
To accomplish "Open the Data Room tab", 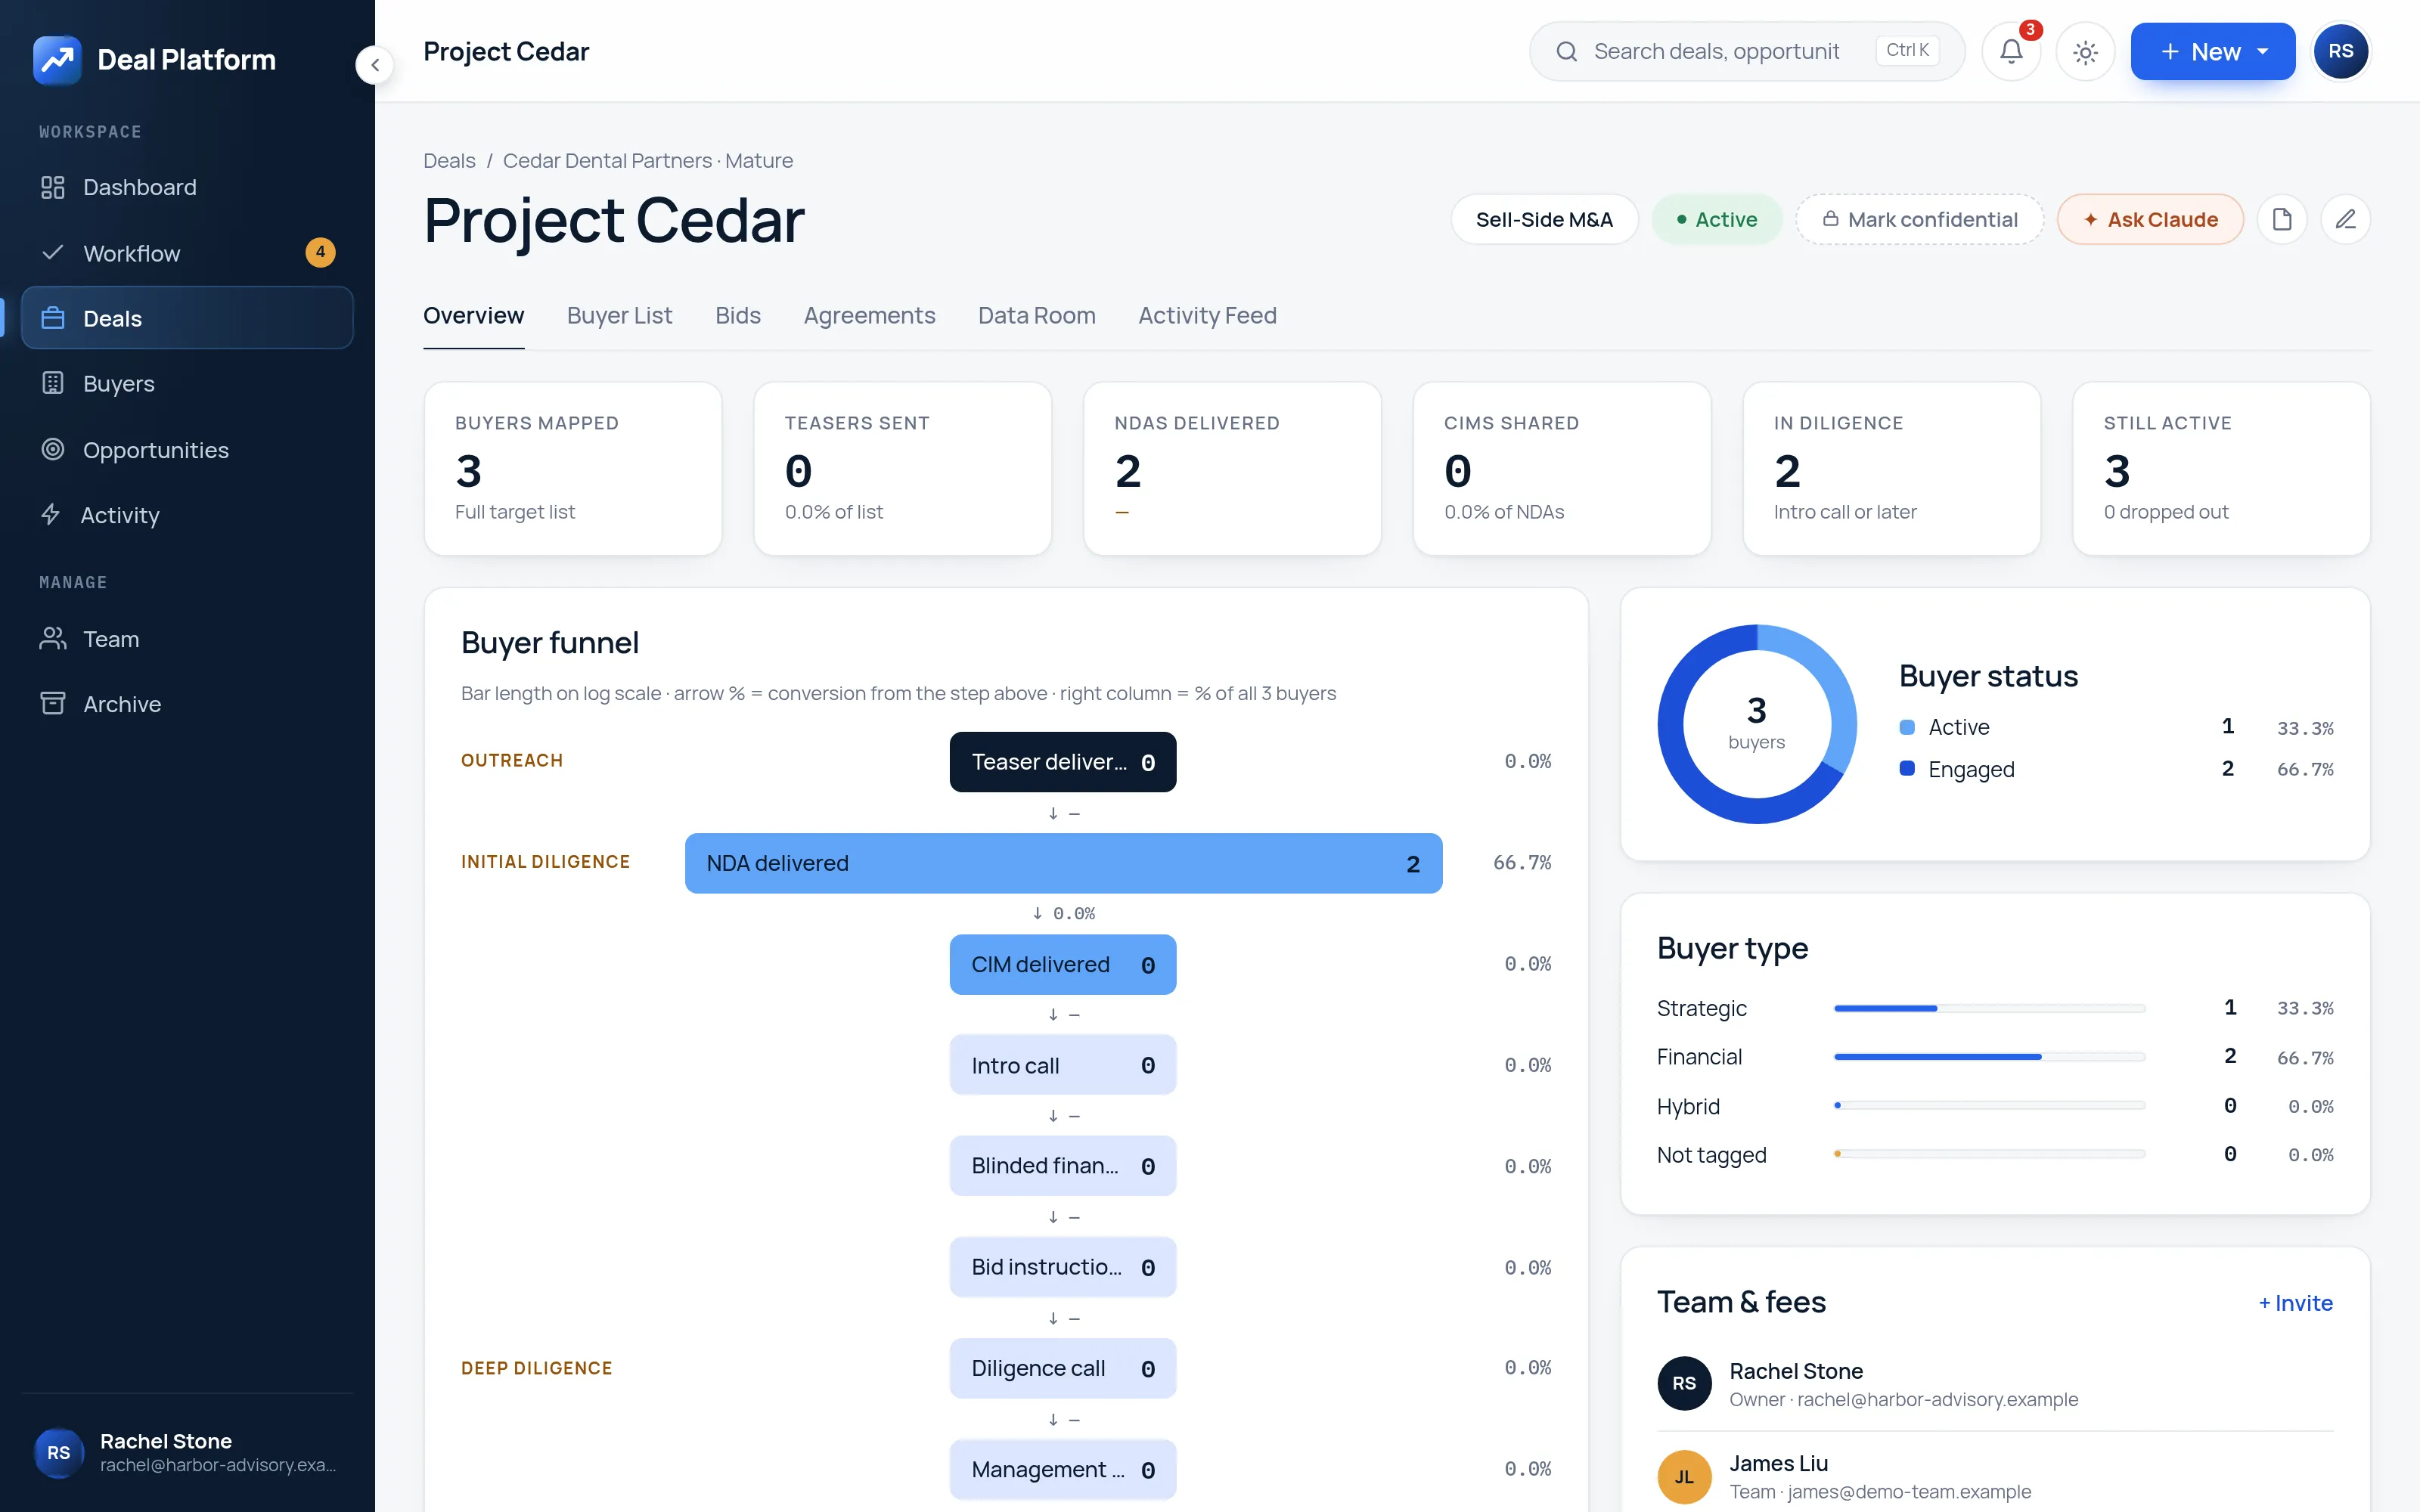I will click(1036, 316).
